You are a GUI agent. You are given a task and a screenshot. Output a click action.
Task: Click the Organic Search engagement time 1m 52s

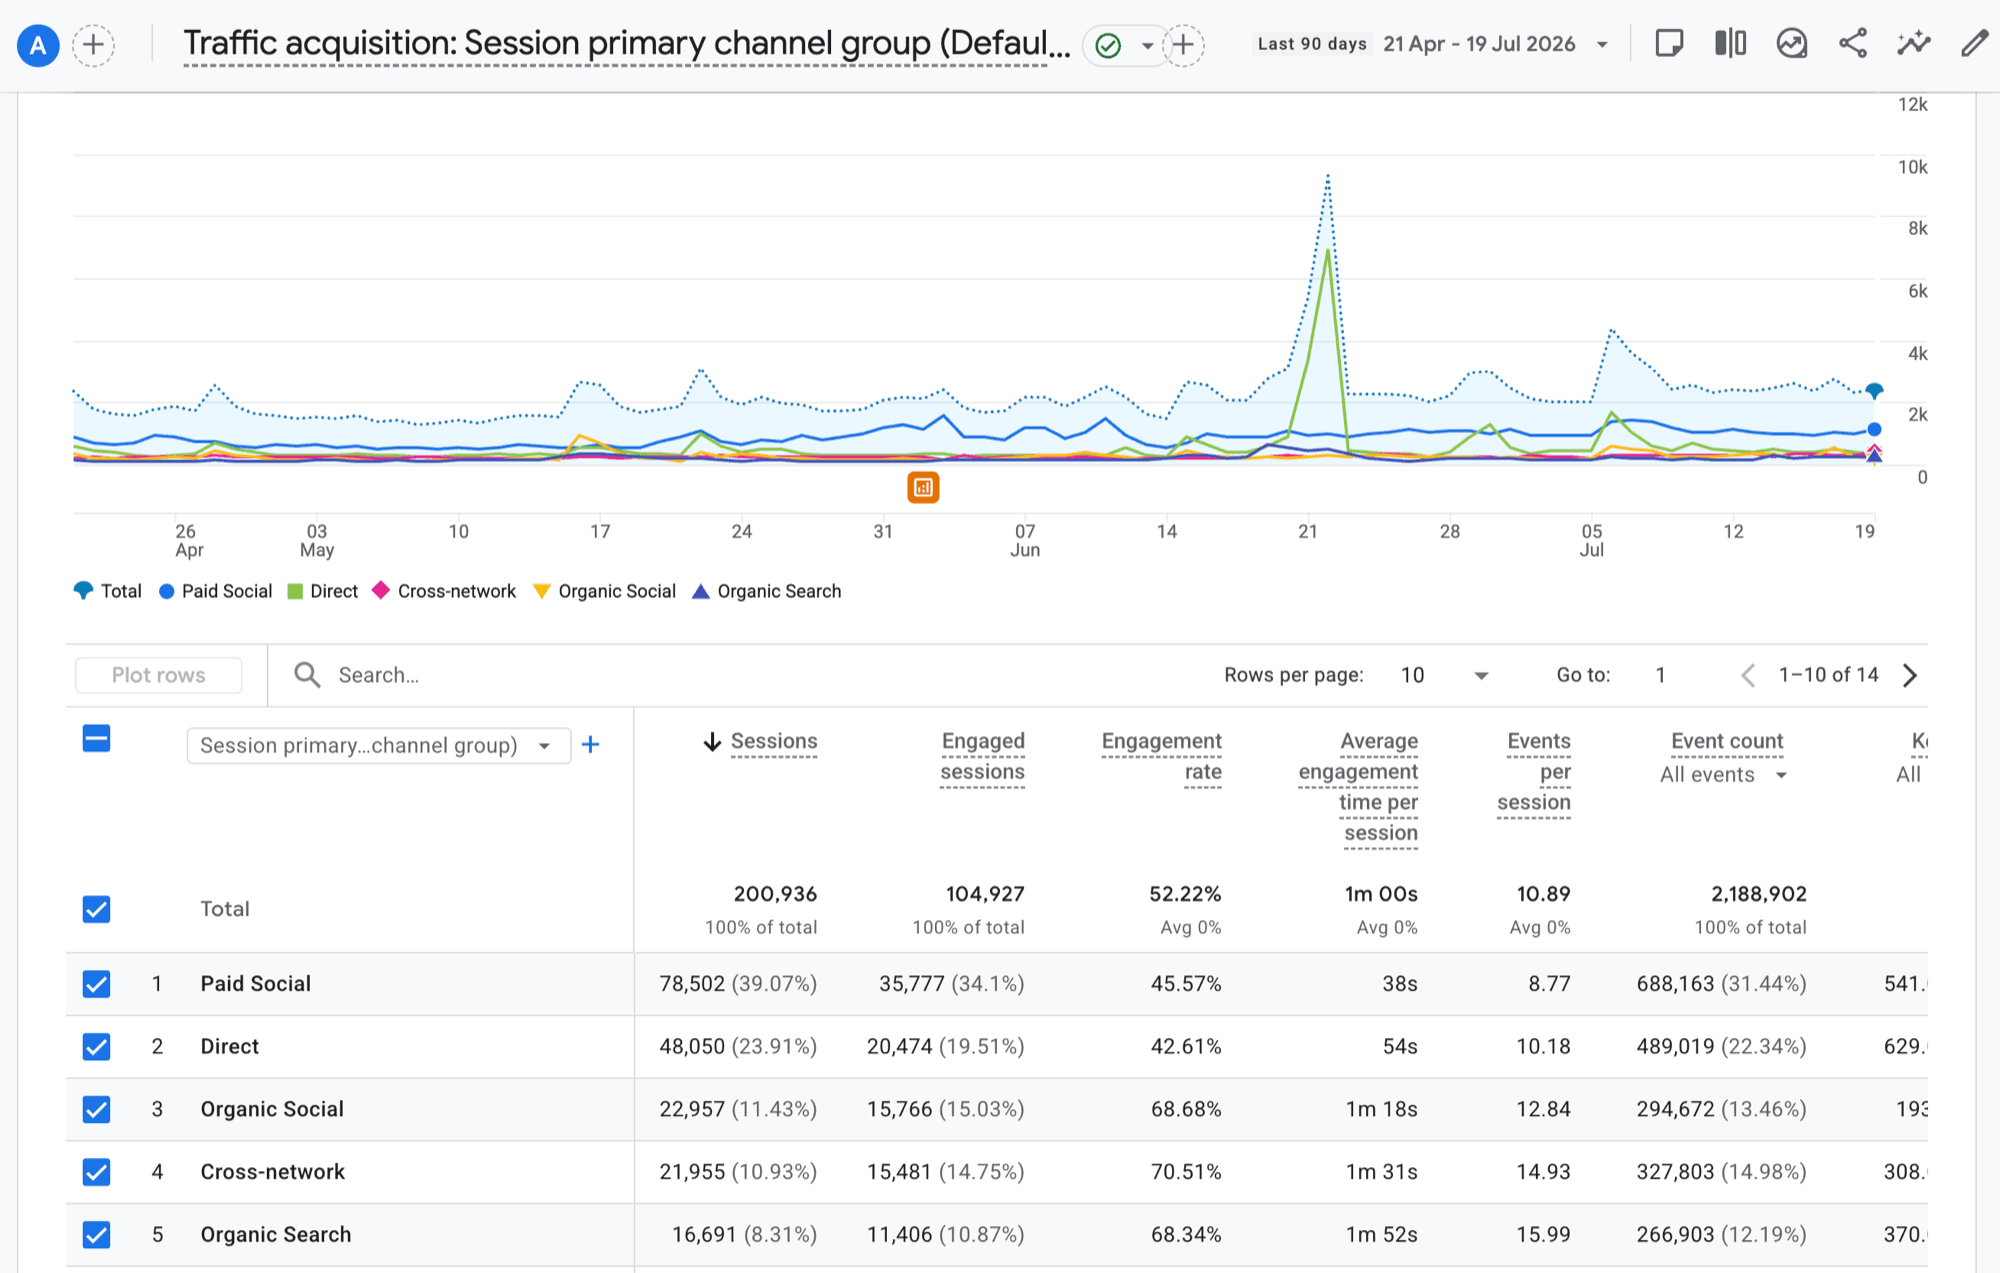[1382, 1235]
